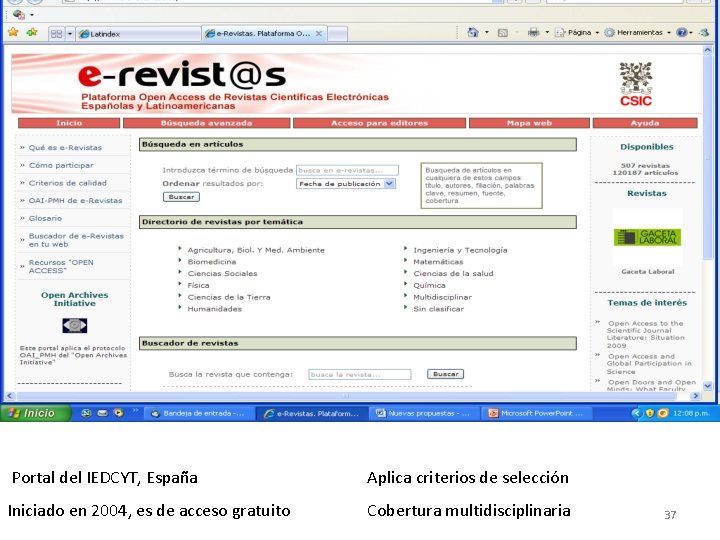Click the e-Revistas taskbar item
Viewport: 720px width, 540px height.
(311, 413)
